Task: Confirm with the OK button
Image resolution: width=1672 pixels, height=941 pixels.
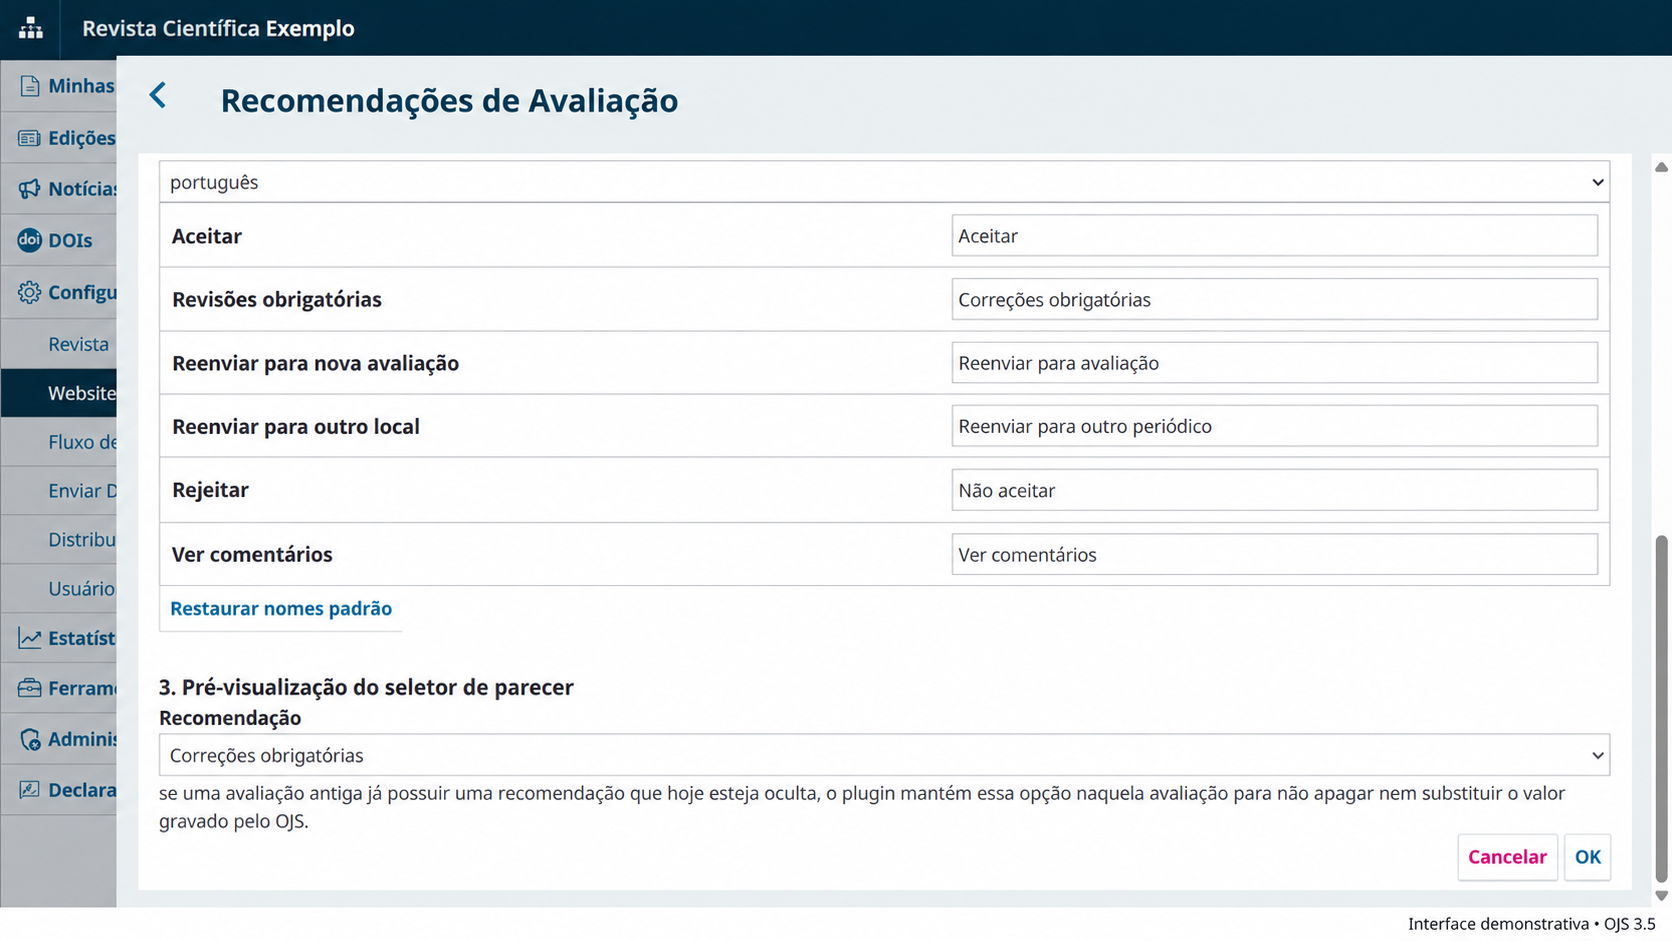Action: pyautogui.click(x=1587, y=857)
